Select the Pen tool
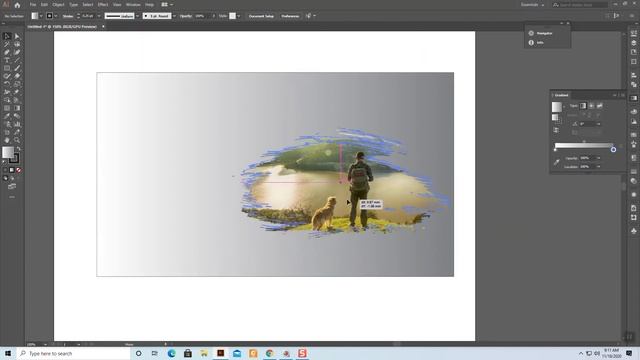640x360 pixels. 7,52
